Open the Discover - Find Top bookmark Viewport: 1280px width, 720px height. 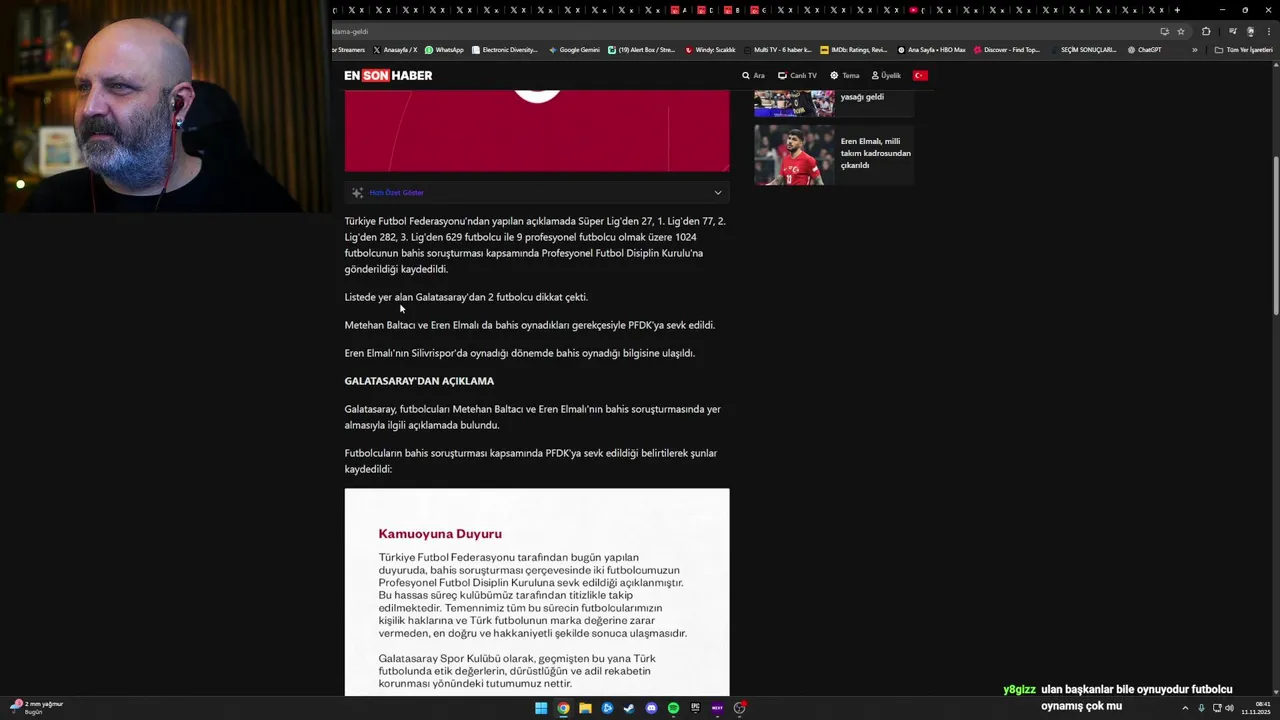(1008, 50)
